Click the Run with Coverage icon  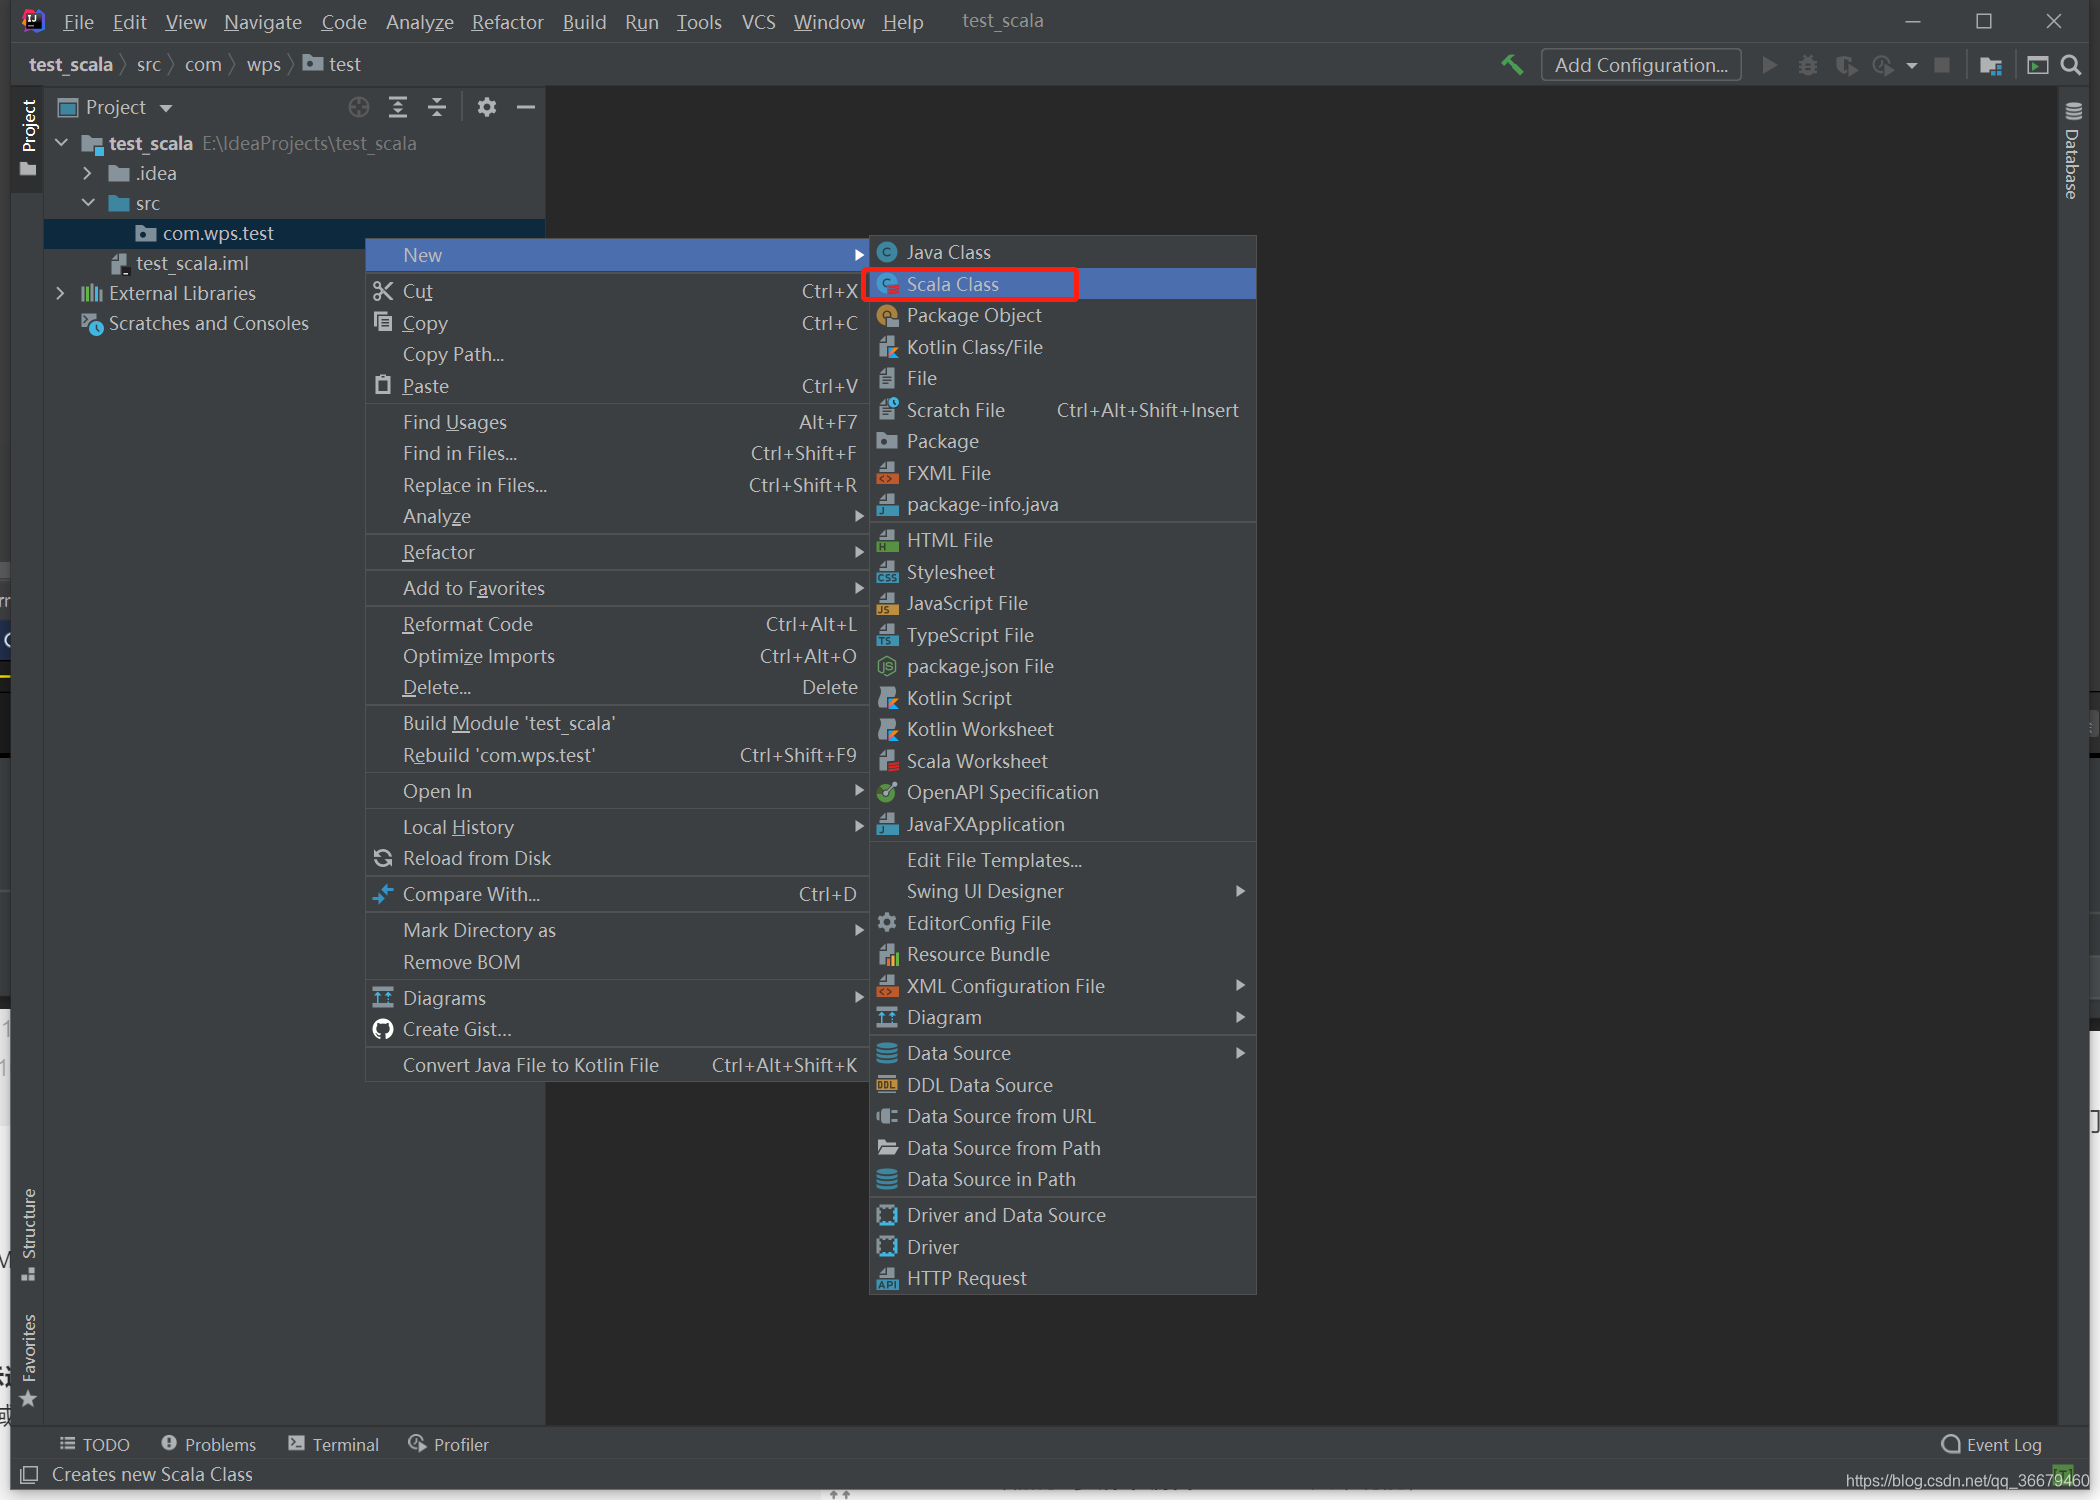click(1846, 65)
